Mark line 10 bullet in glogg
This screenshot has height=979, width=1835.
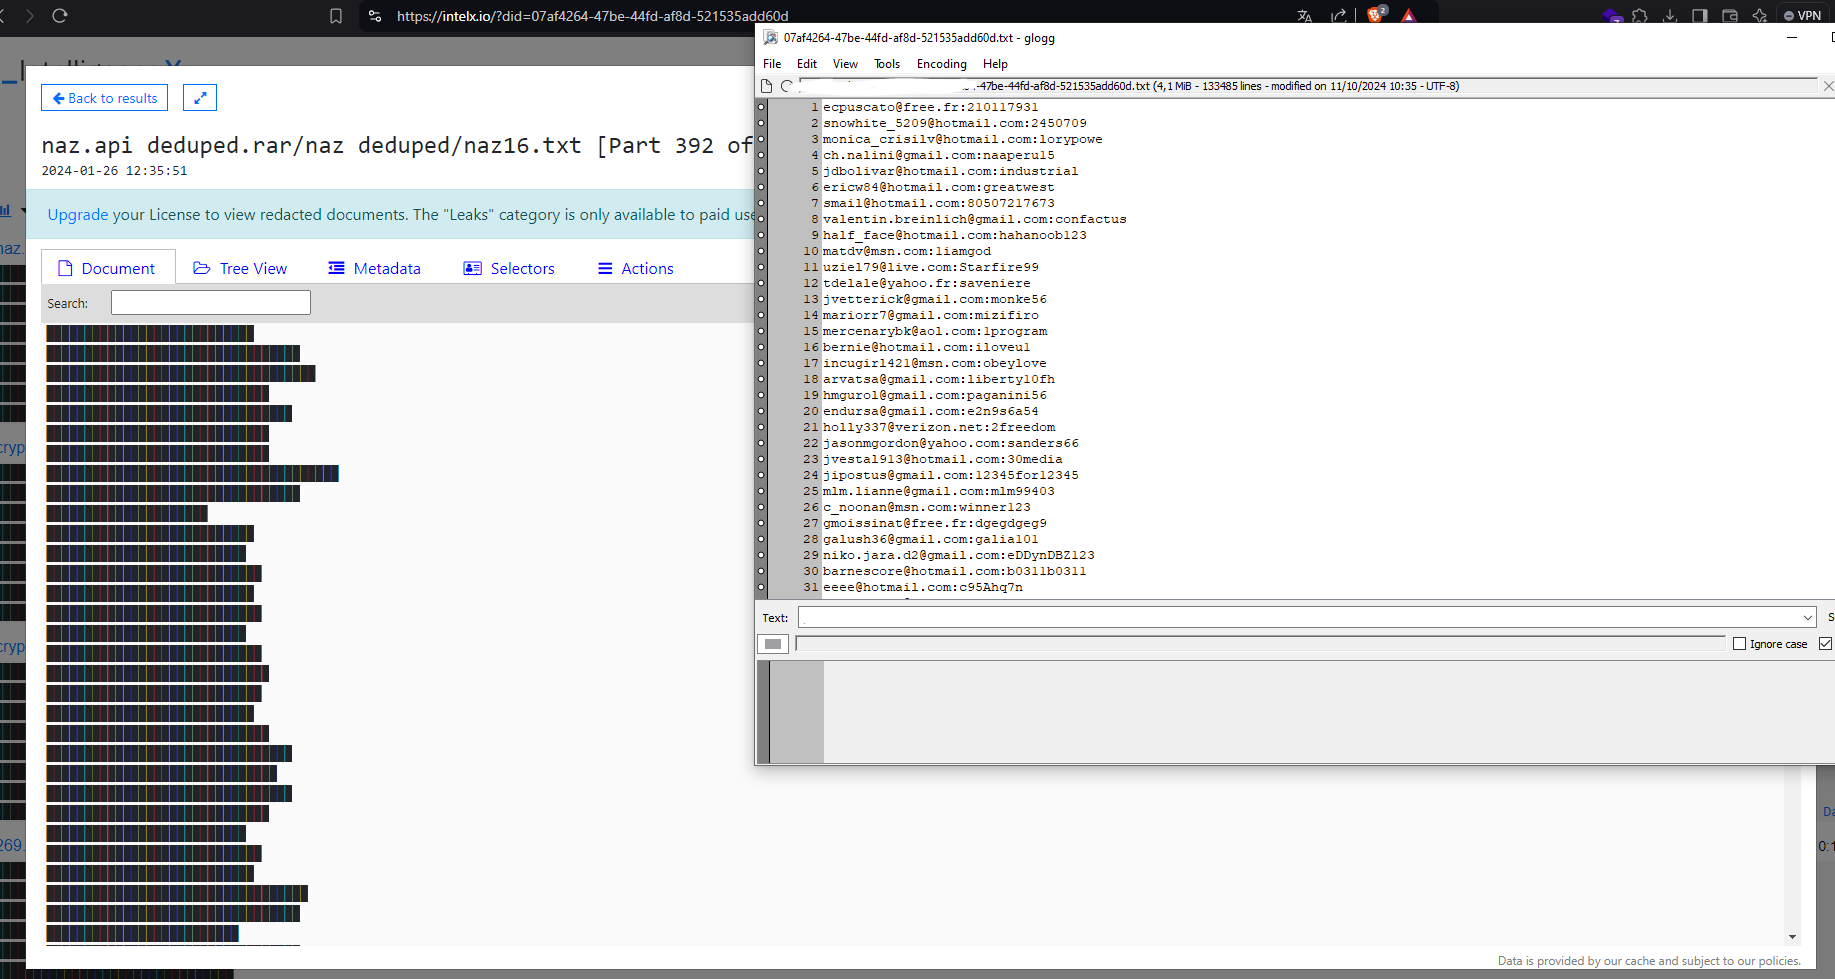point(761,251)
